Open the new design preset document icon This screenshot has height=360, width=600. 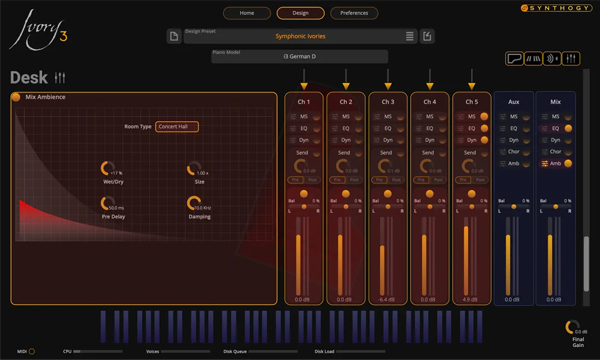click(174, 36)
